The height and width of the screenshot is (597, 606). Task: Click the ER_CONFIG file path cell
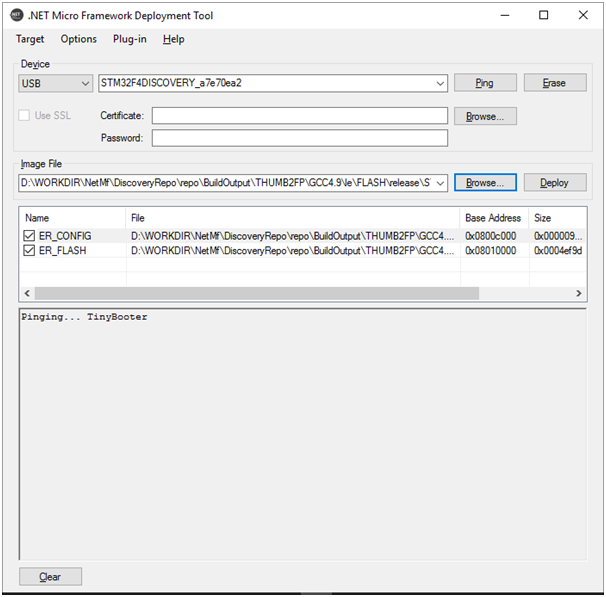293,236
